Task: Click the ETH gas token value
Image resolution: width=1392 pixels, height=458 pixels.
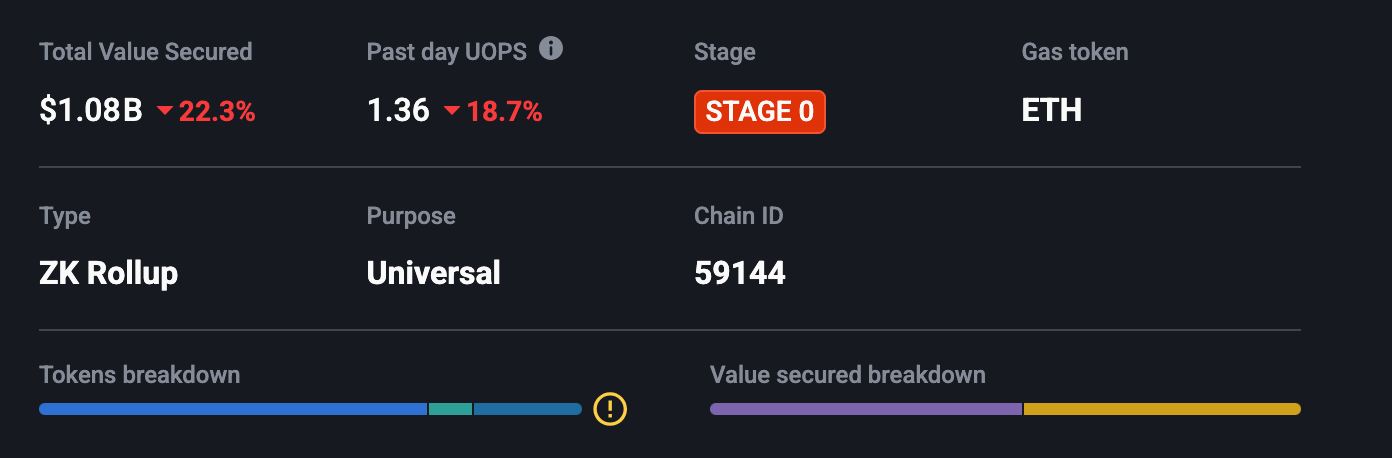Action: 1051,110
